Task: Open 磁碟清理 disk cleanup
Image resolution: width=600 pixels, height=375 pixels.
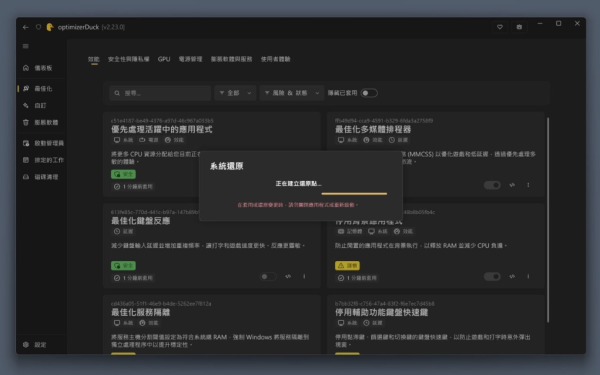Action: point(41,177)
